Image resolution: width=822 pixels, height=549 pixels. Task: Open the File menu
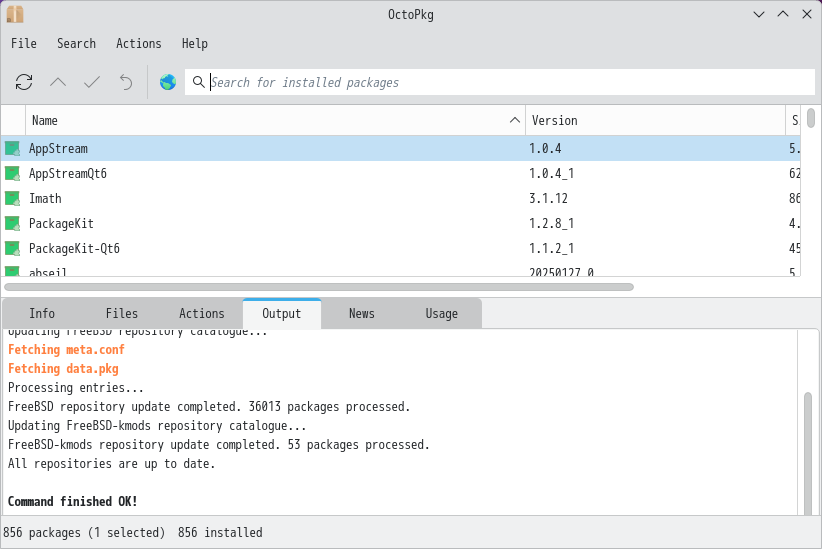coord(24,43)
